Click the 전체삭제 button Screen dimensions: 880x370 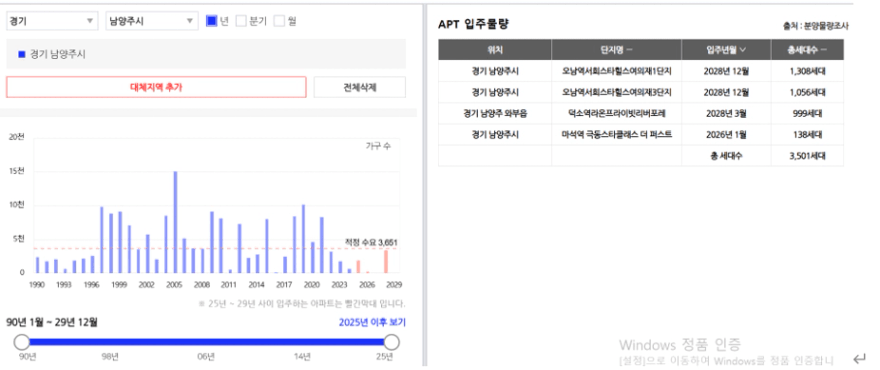coord(359,87)
